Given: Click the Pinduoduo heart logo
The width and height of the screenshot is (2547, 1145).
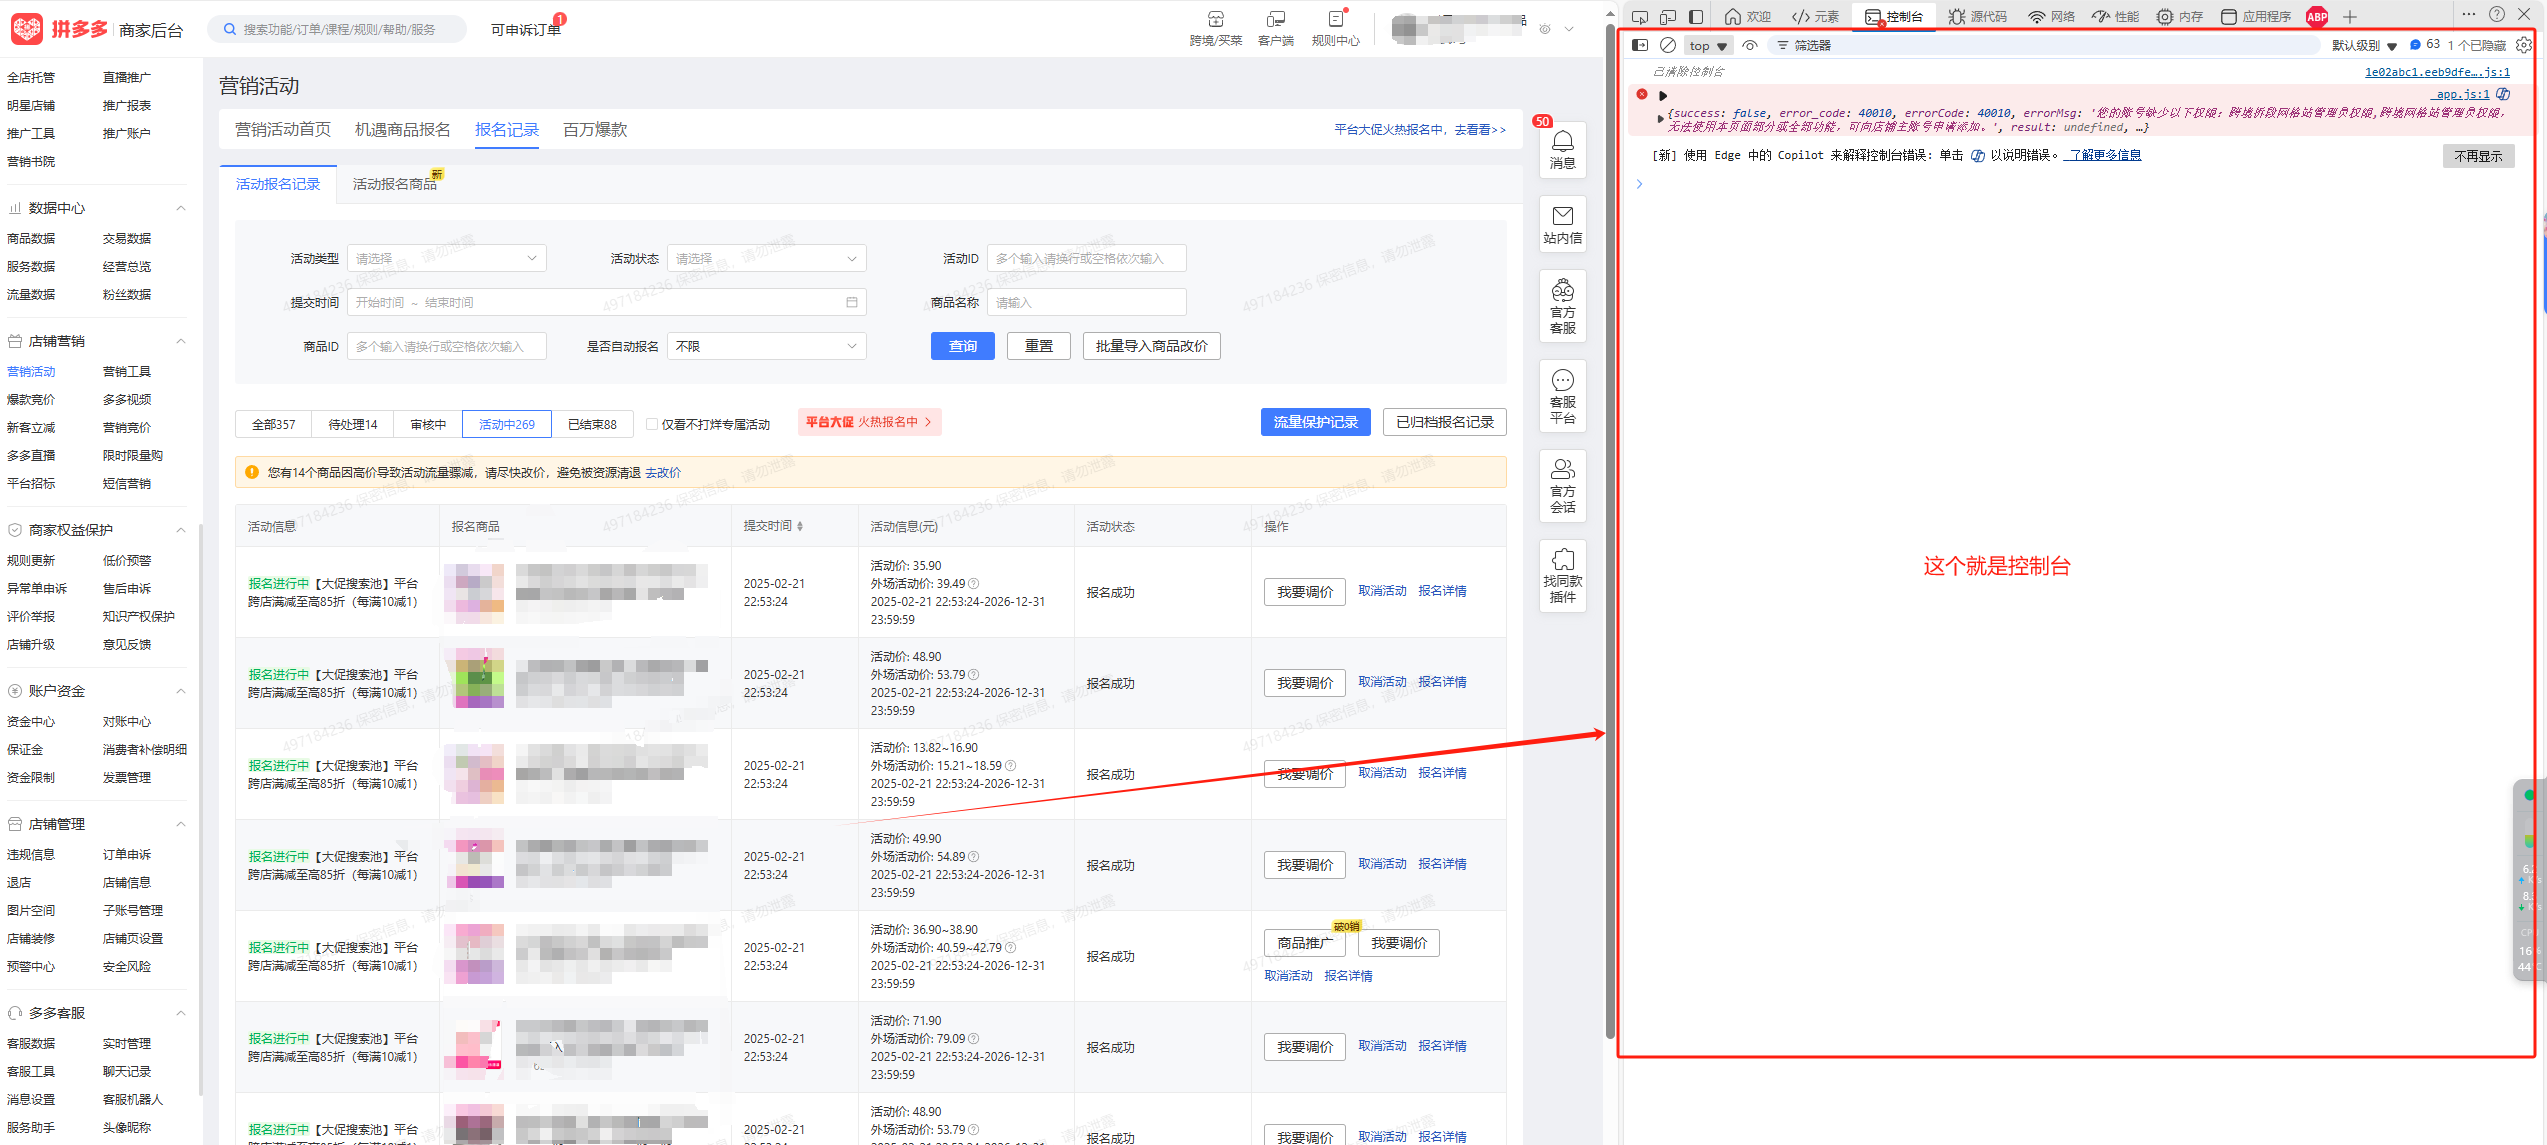Looking at the screenshot, I should [27, 29].
